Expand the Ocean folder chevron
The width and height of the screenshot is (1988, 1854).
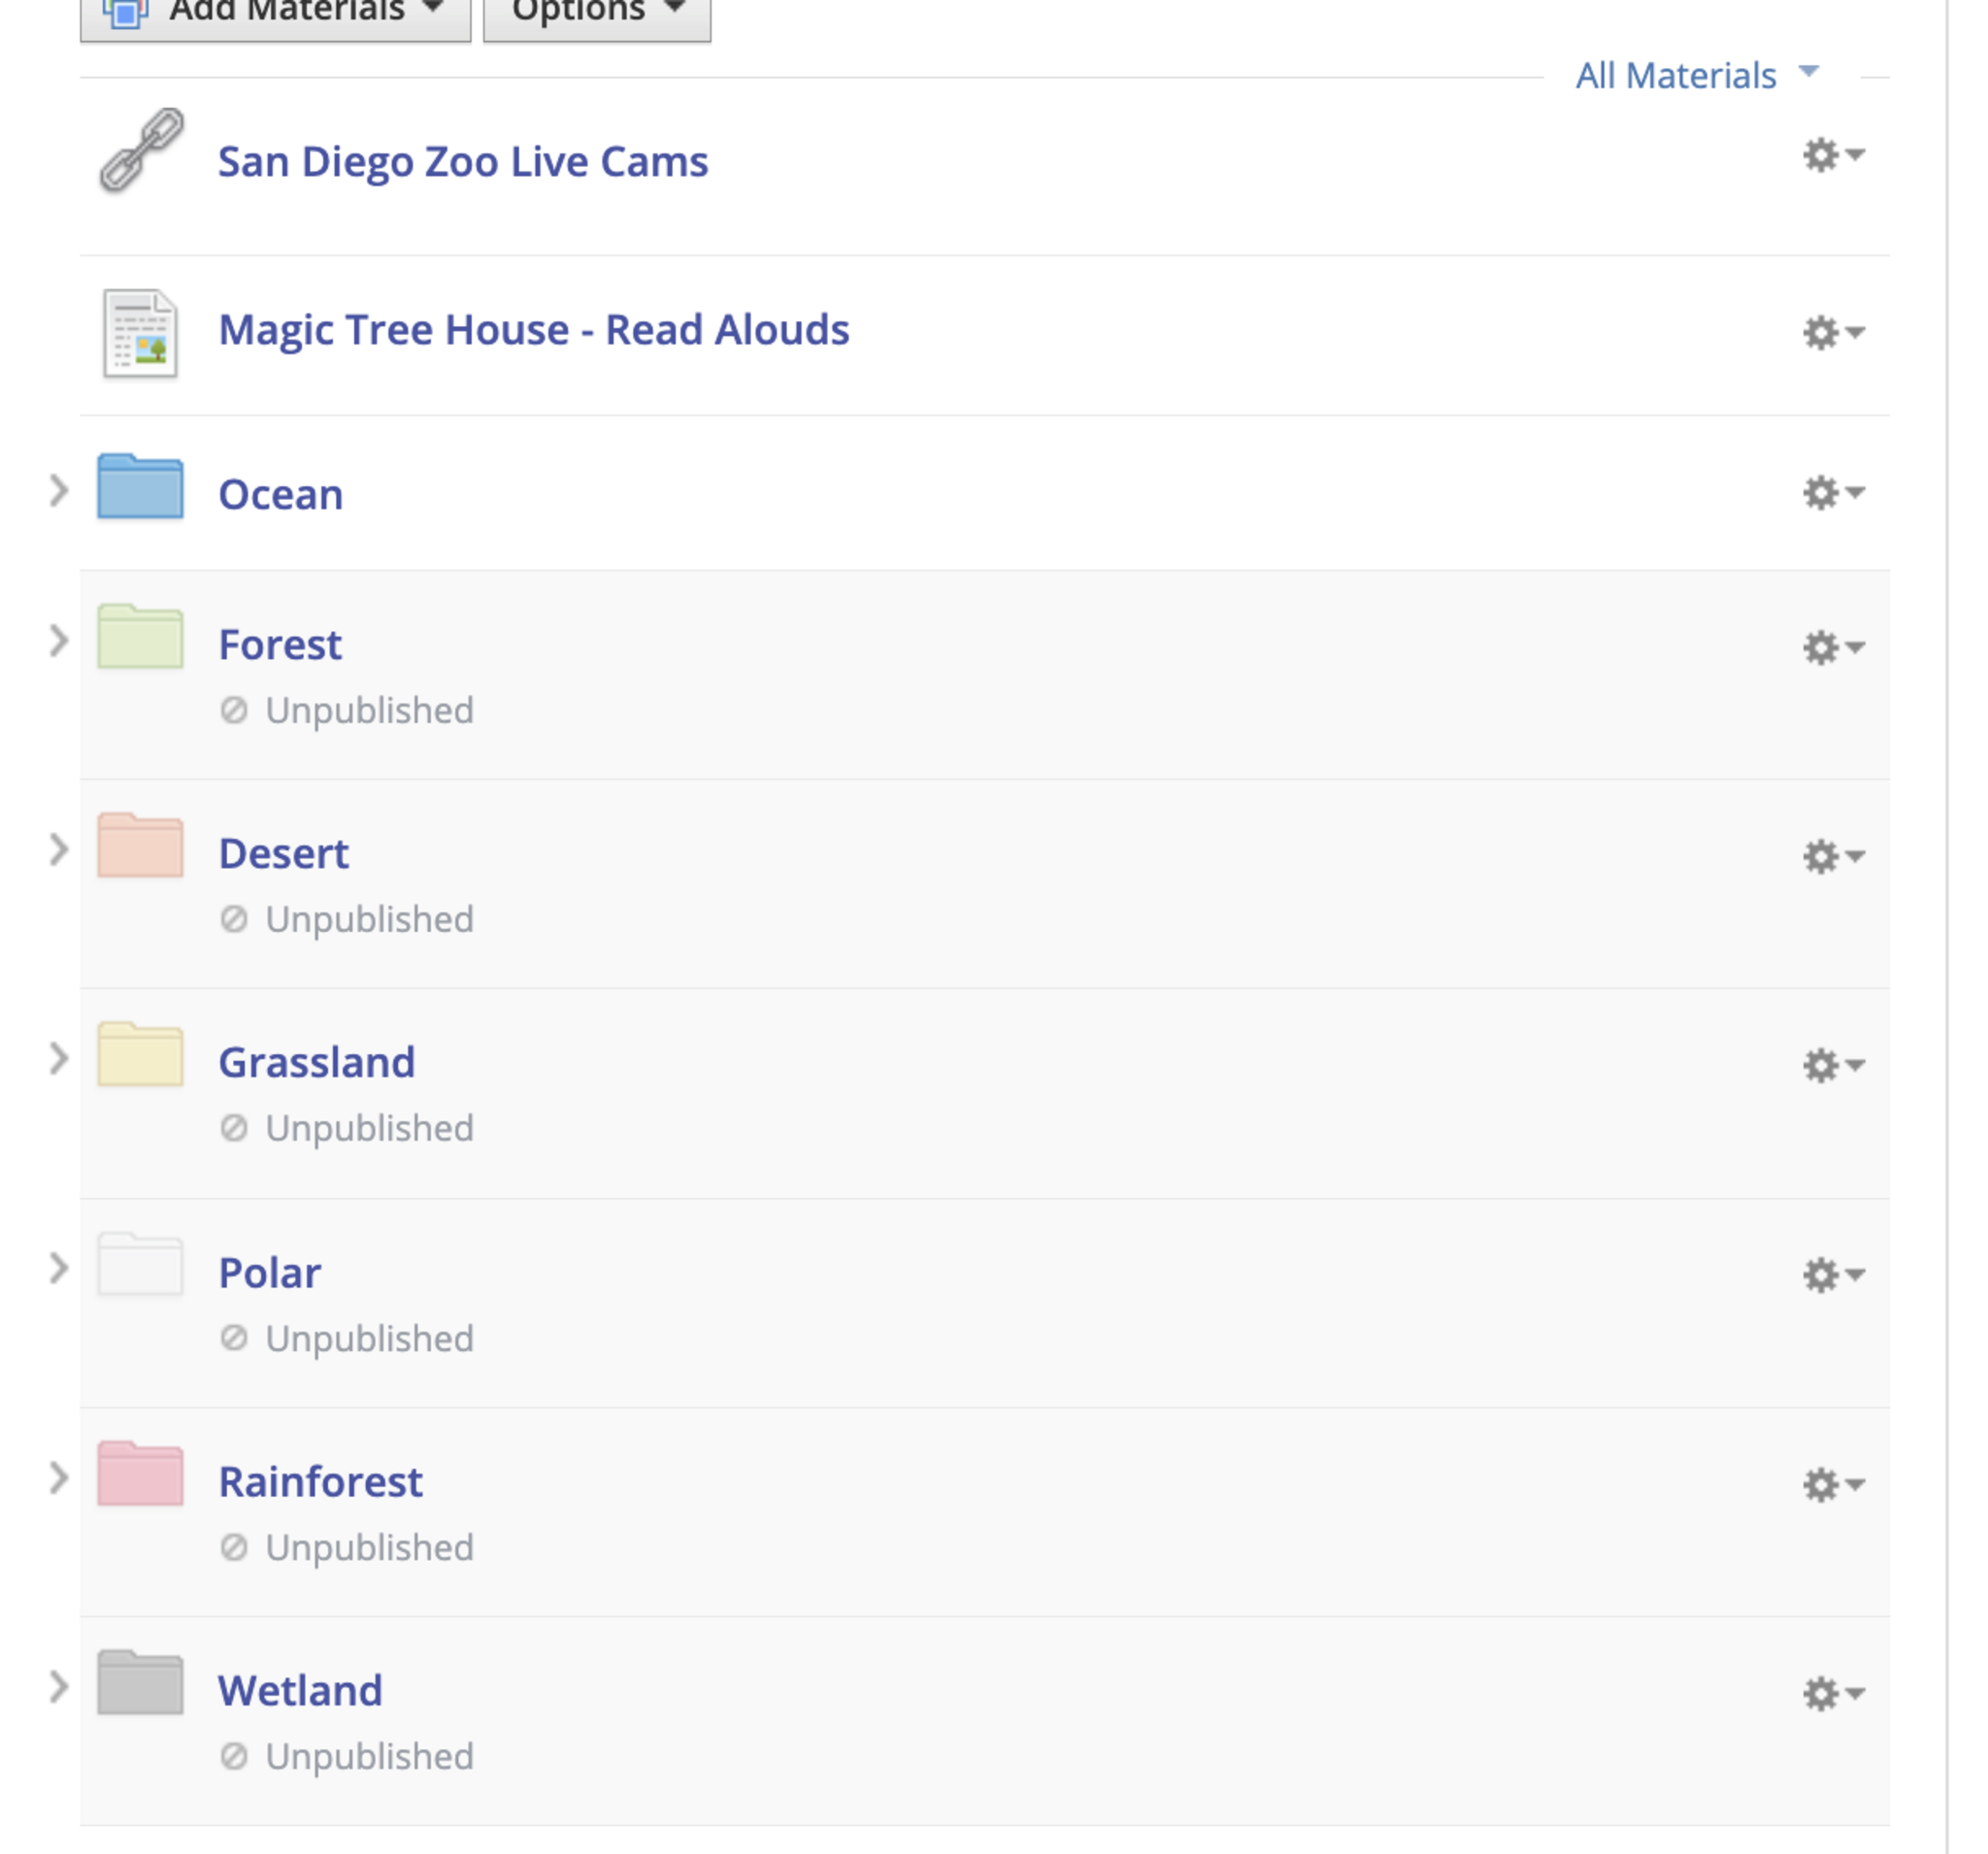59,491
